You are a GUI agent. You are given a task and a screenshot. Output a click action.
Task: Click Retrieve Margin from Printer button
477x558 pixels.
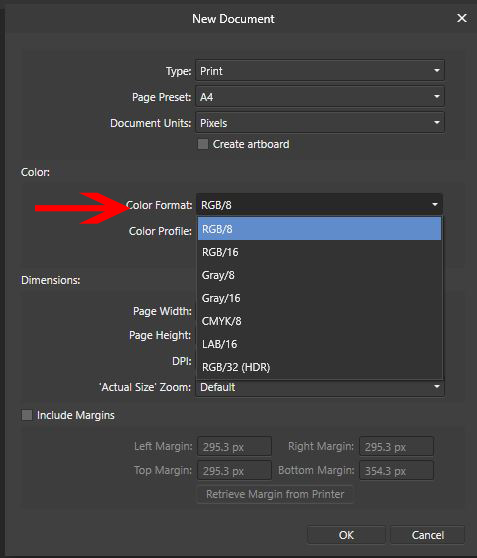click(x=275, y=494)
